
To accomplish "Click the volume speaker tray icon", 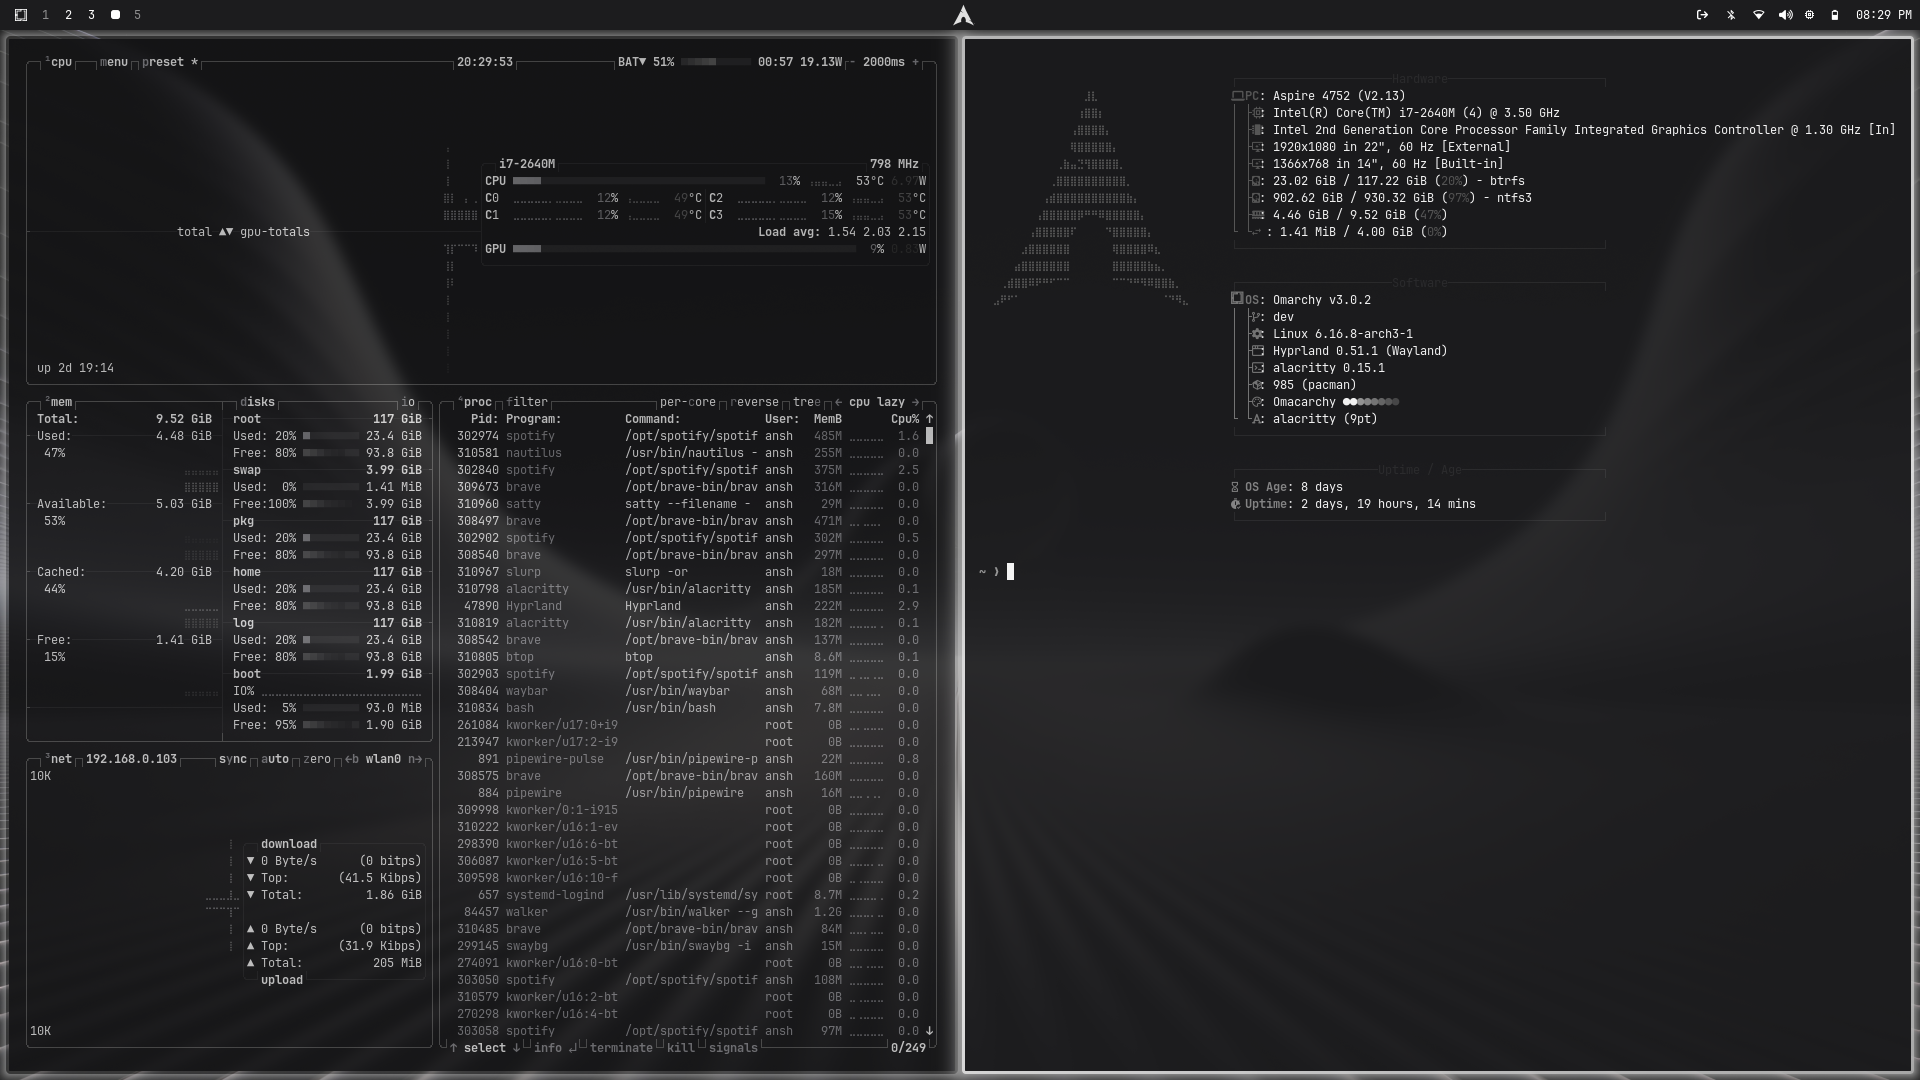I will (x=1785, y=15).
